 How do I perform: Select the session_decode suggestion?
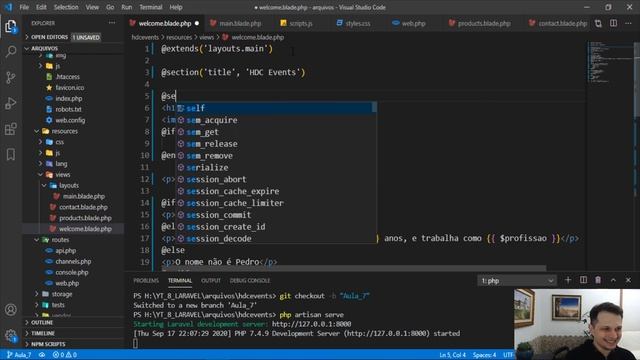click(276, 238)
